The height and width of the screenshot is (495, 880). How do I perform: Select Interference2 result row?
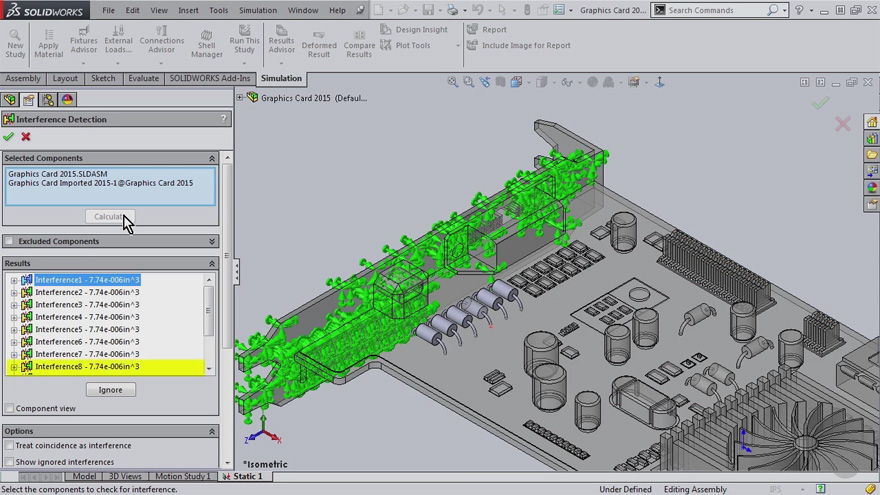[x=87, y=292]
